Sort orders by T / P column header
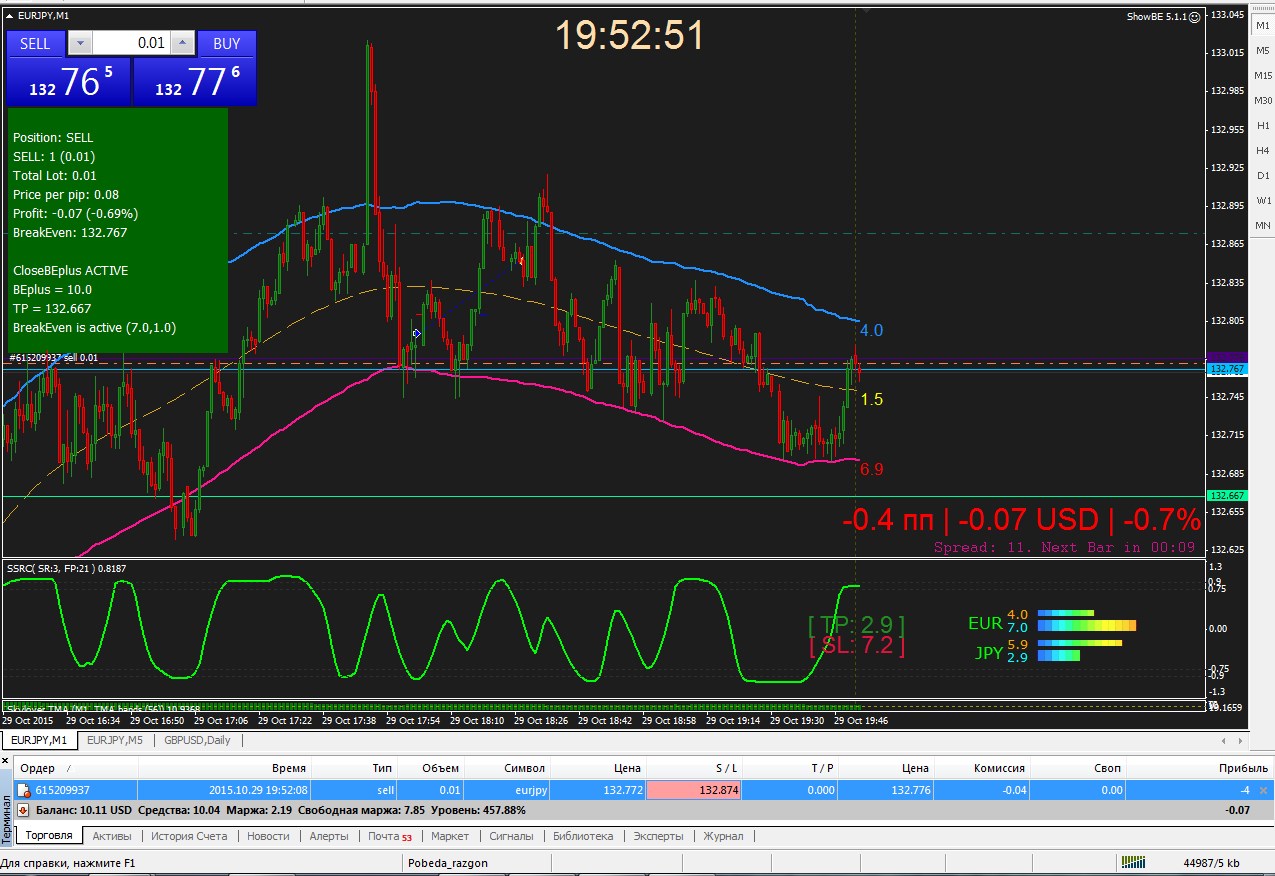 [x=788, y=768]
